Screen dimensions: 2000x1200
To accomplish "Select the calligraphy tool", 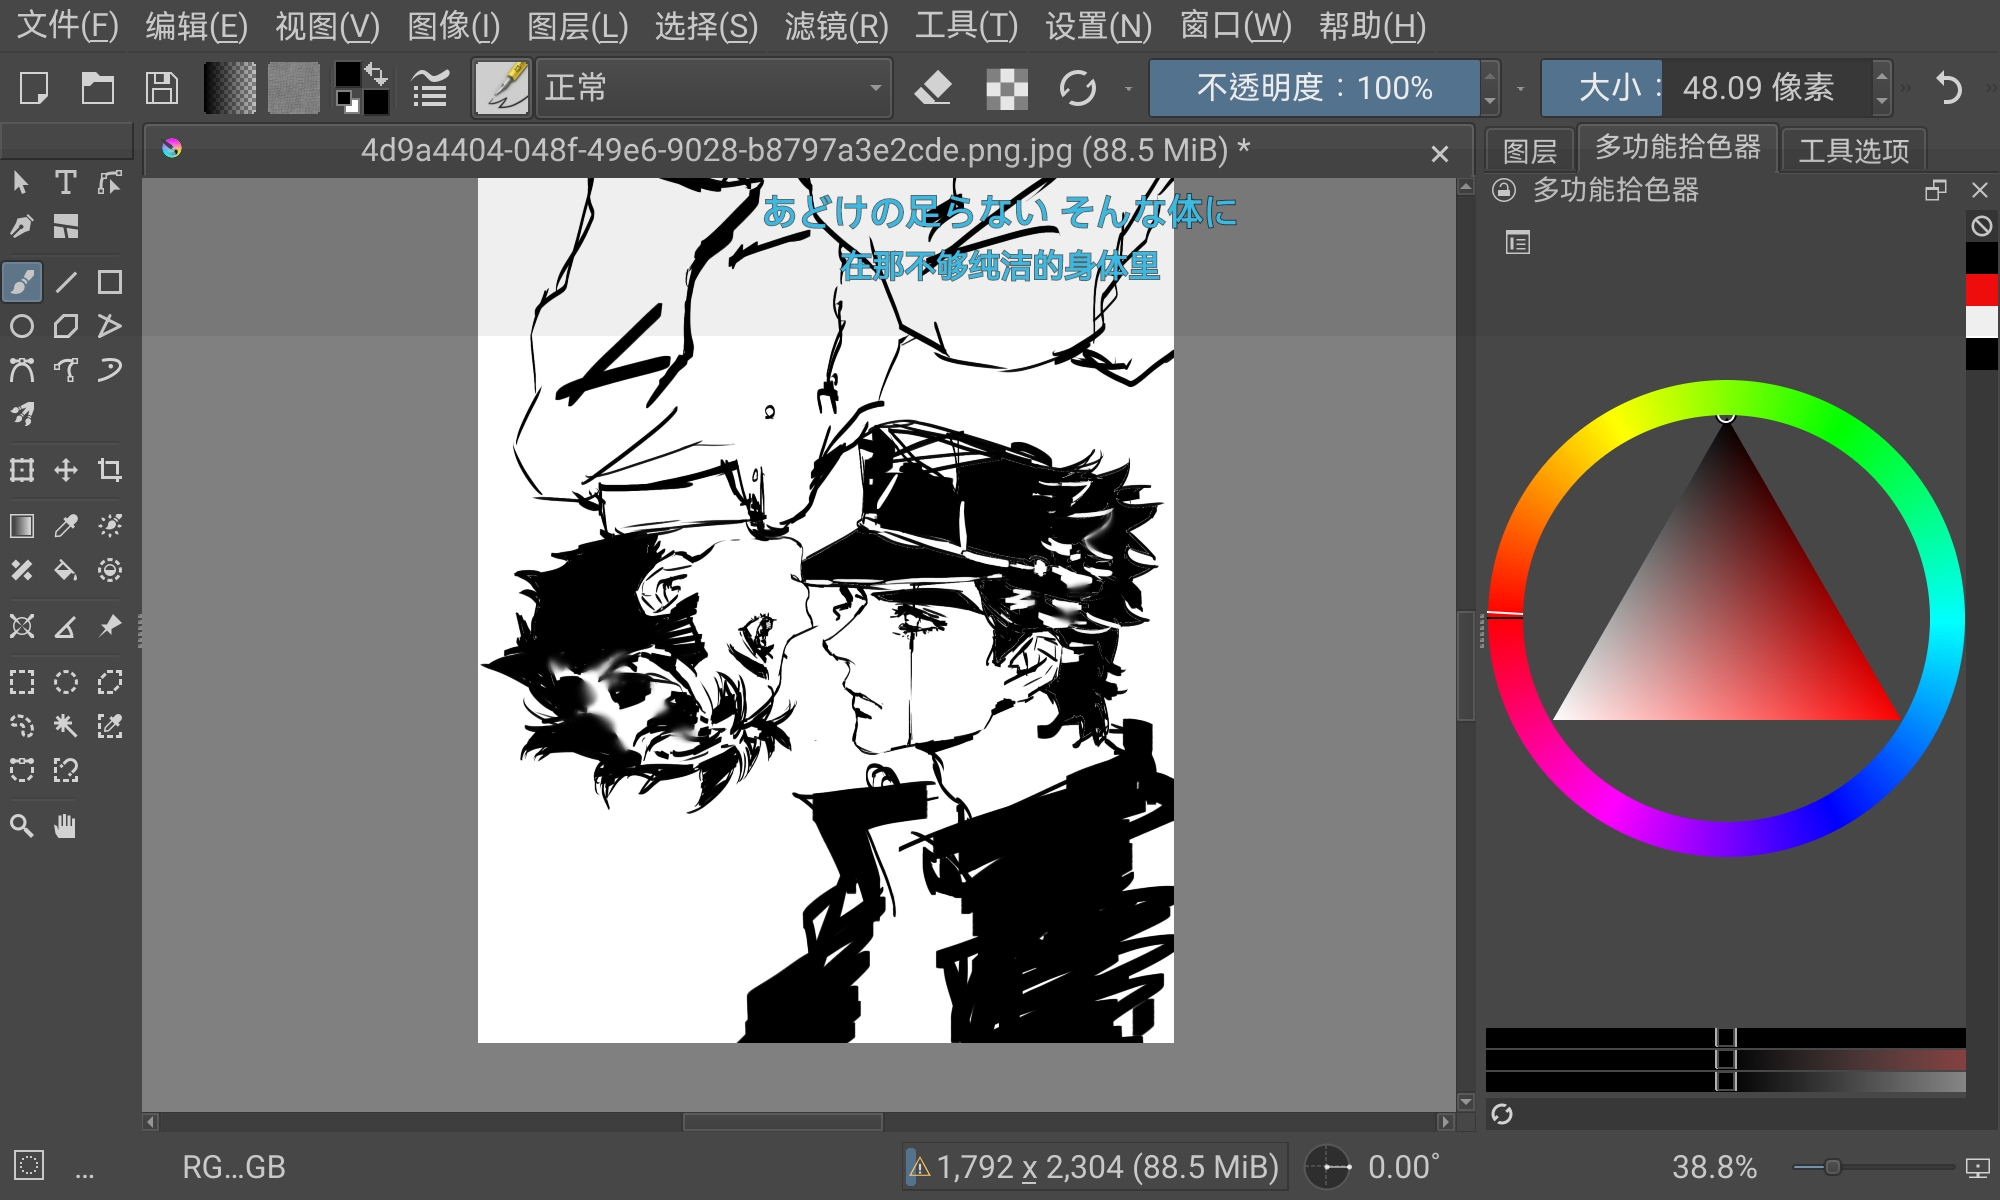I will pyautogui.click(x=21, y=227).
